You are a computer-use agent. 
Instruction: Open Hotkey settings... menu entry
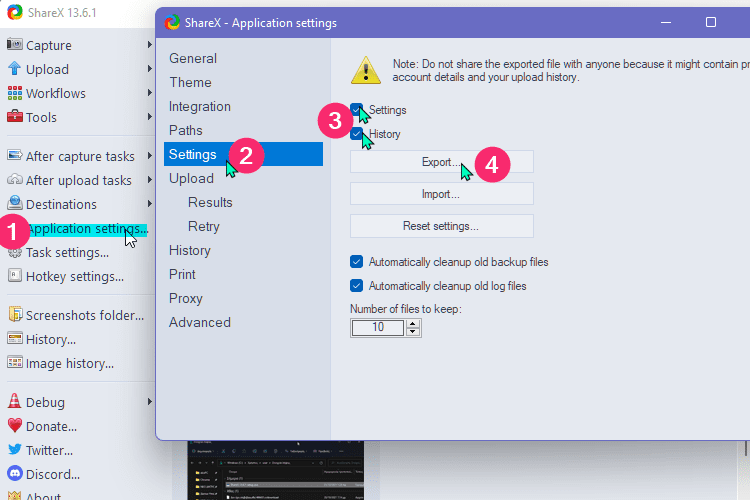tap(75, 276)
